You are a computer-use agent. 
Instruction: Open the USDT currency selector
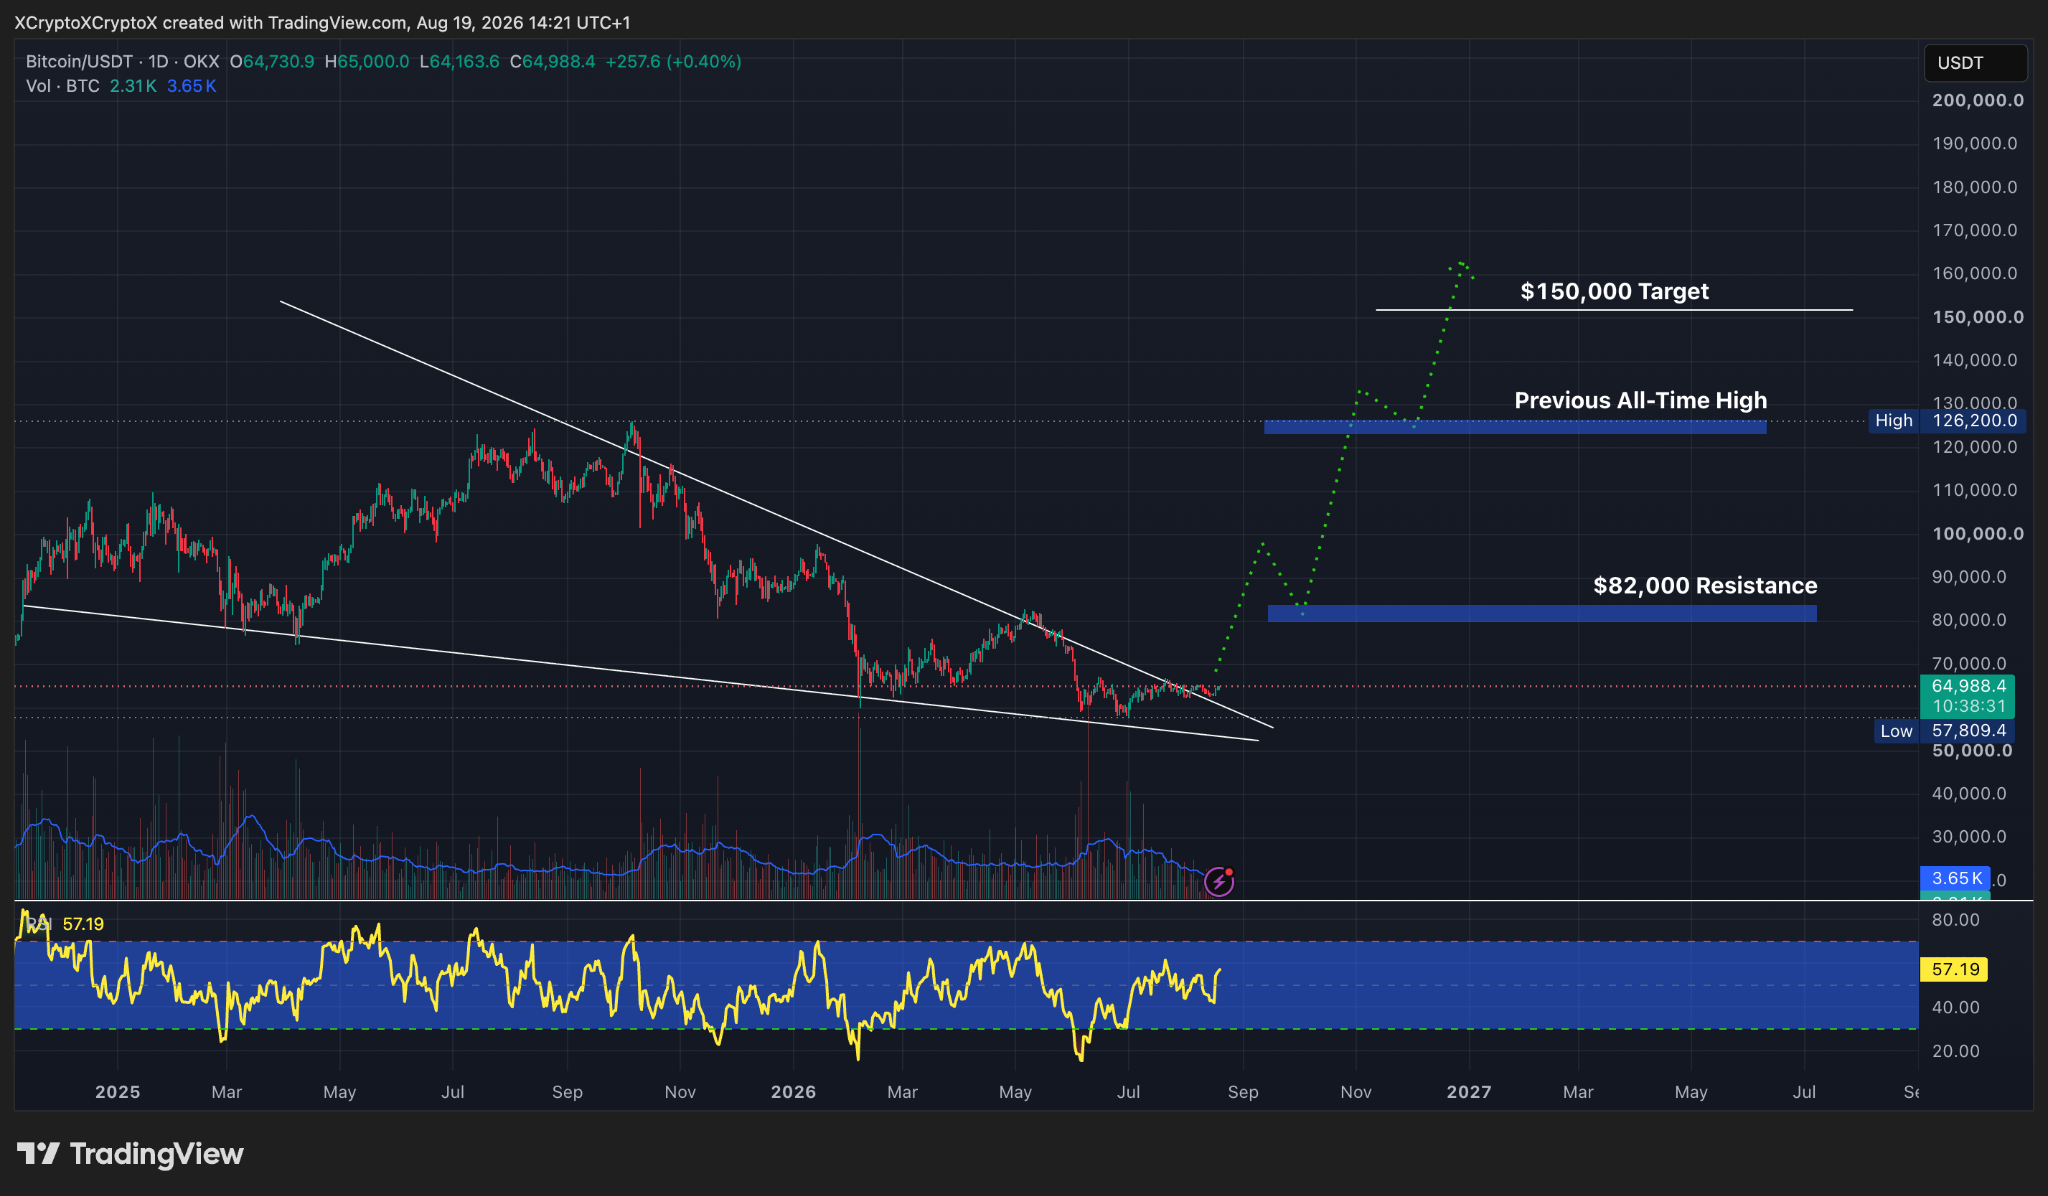point(1975,63)
